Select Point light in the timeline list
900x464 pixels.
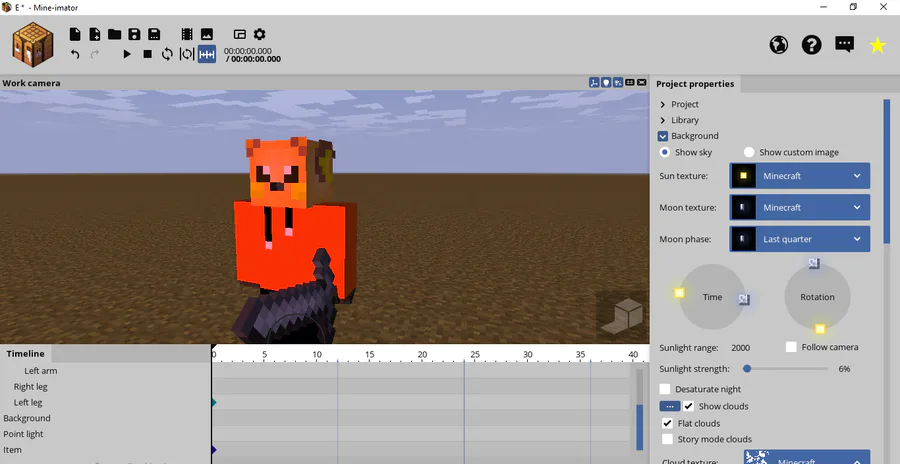coord(24,434)
